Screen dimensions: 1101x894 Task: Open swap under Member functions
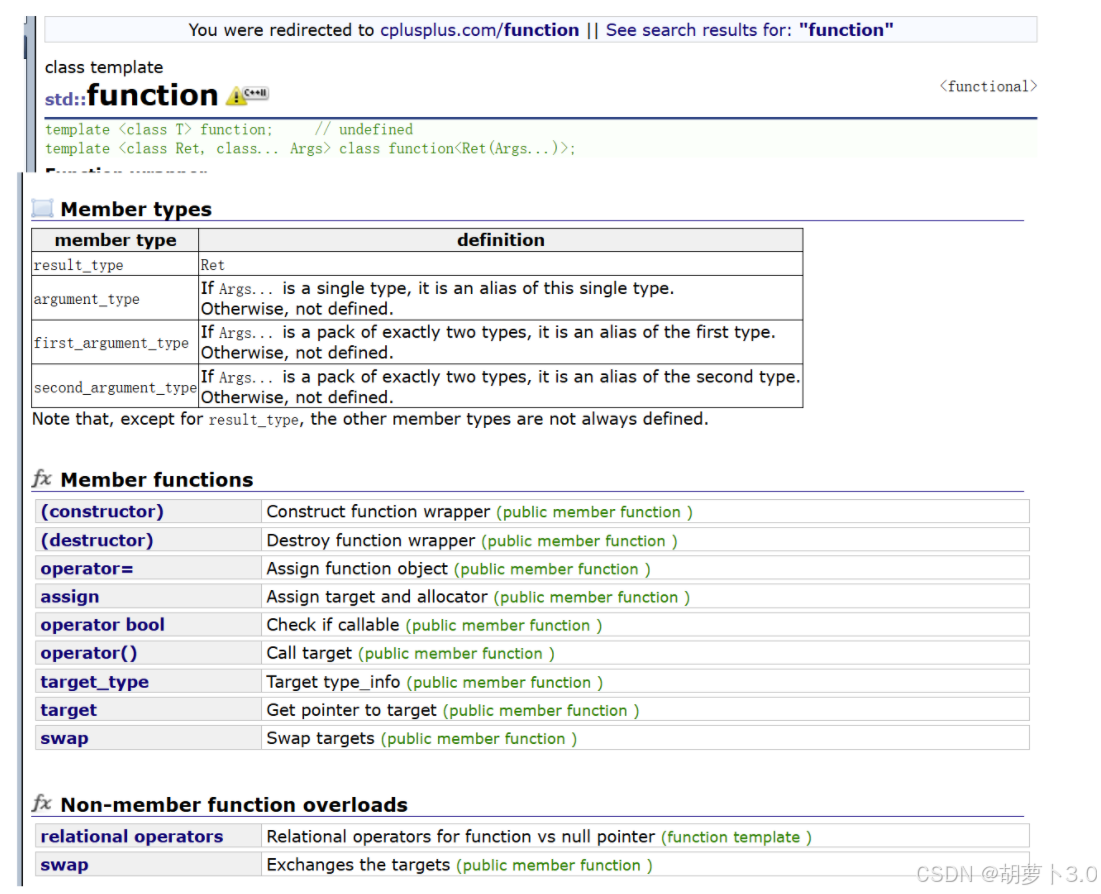tap(64, 738)
